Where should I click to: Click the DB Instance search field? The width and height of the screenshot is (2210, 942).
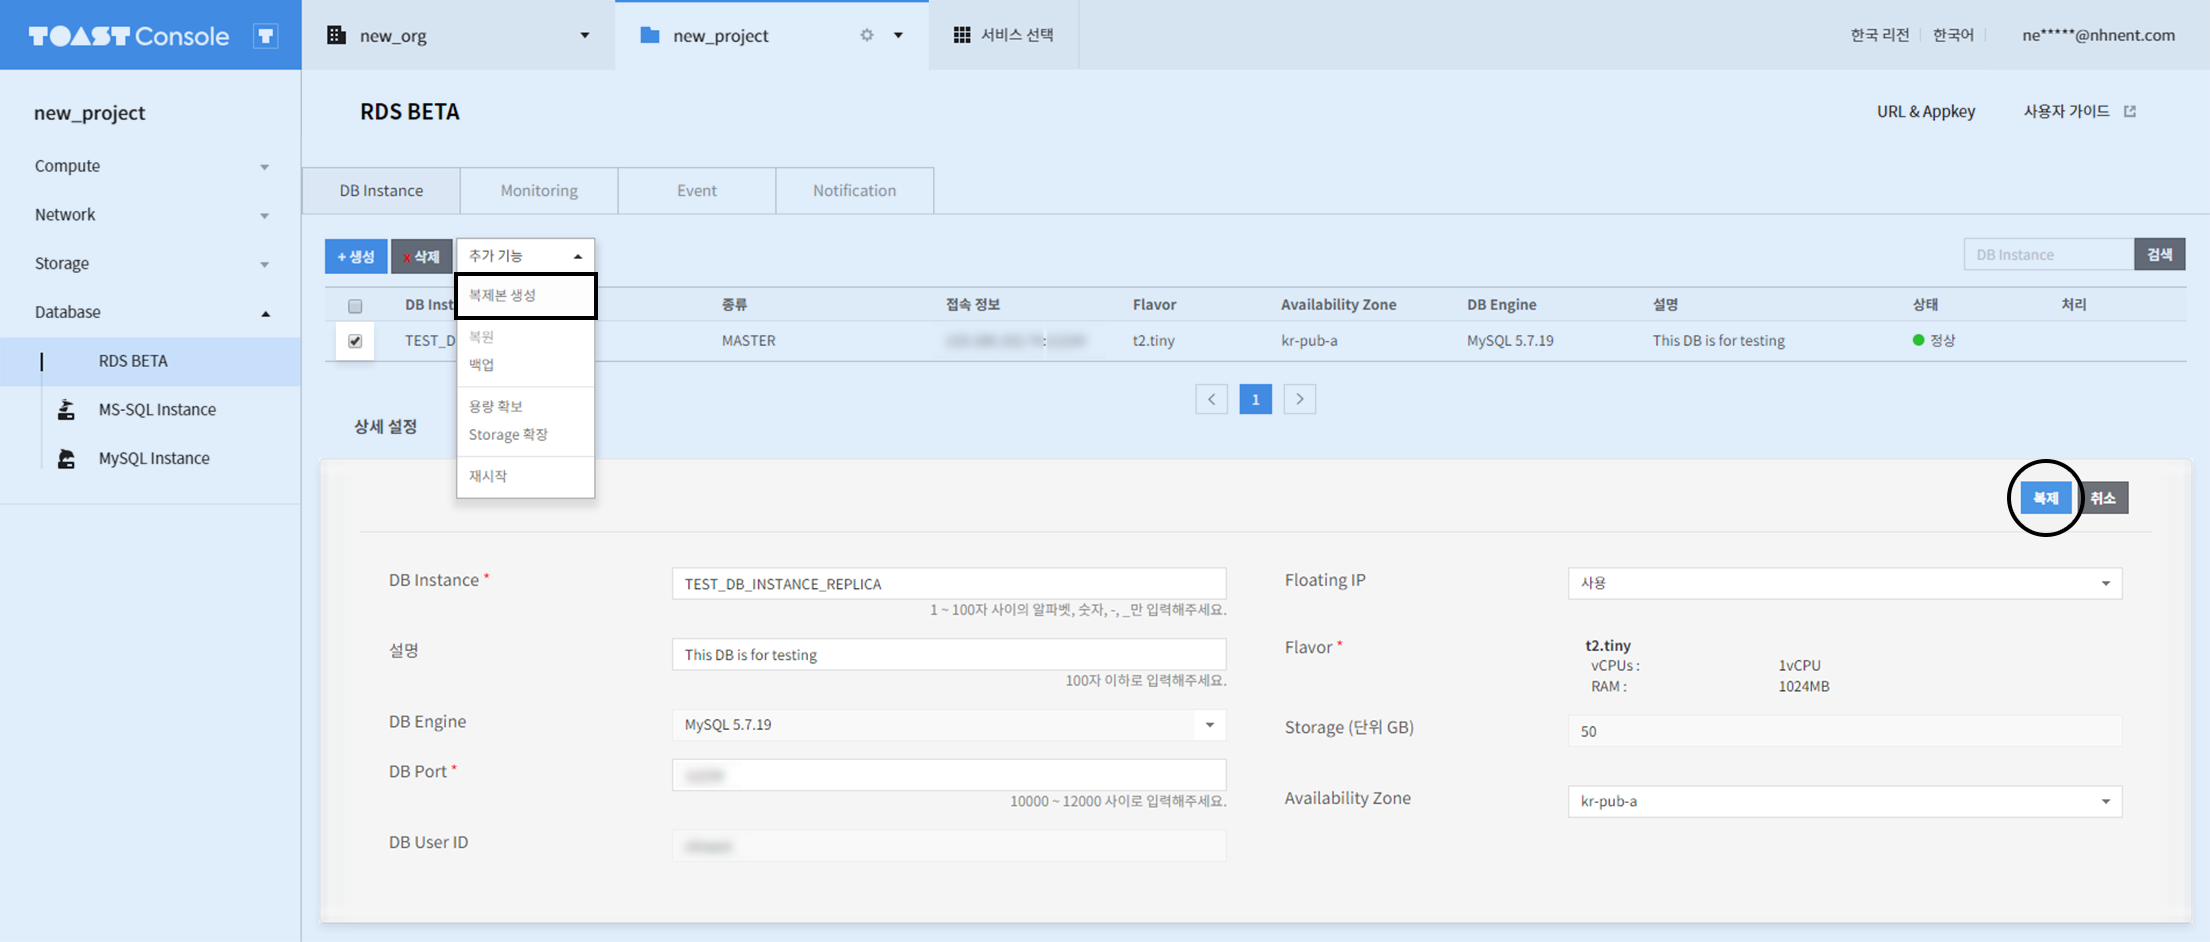pyautogui.click(x=2049, y=254)
